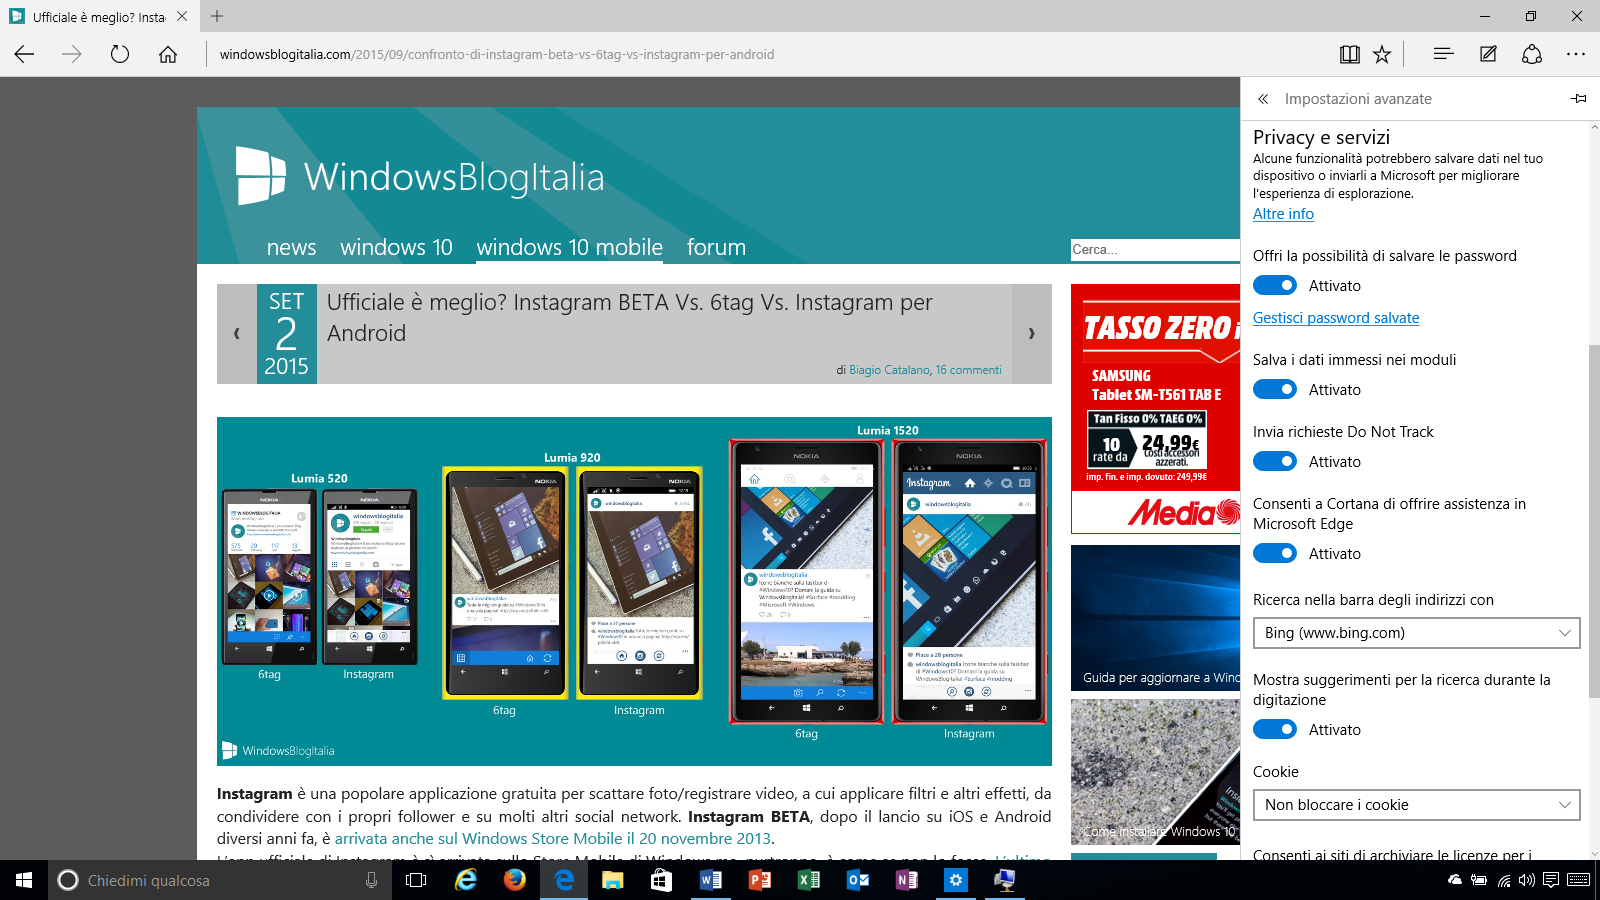Click the settings panel scrollbar
The width and height of the screenshot is (1600, 900).
tap(1594, 520)
